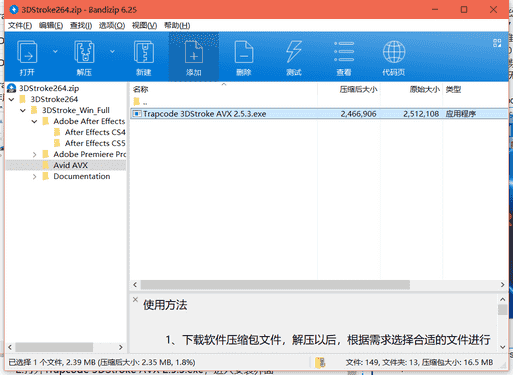Close the 使用方法 comment pane

pos(135,299)
